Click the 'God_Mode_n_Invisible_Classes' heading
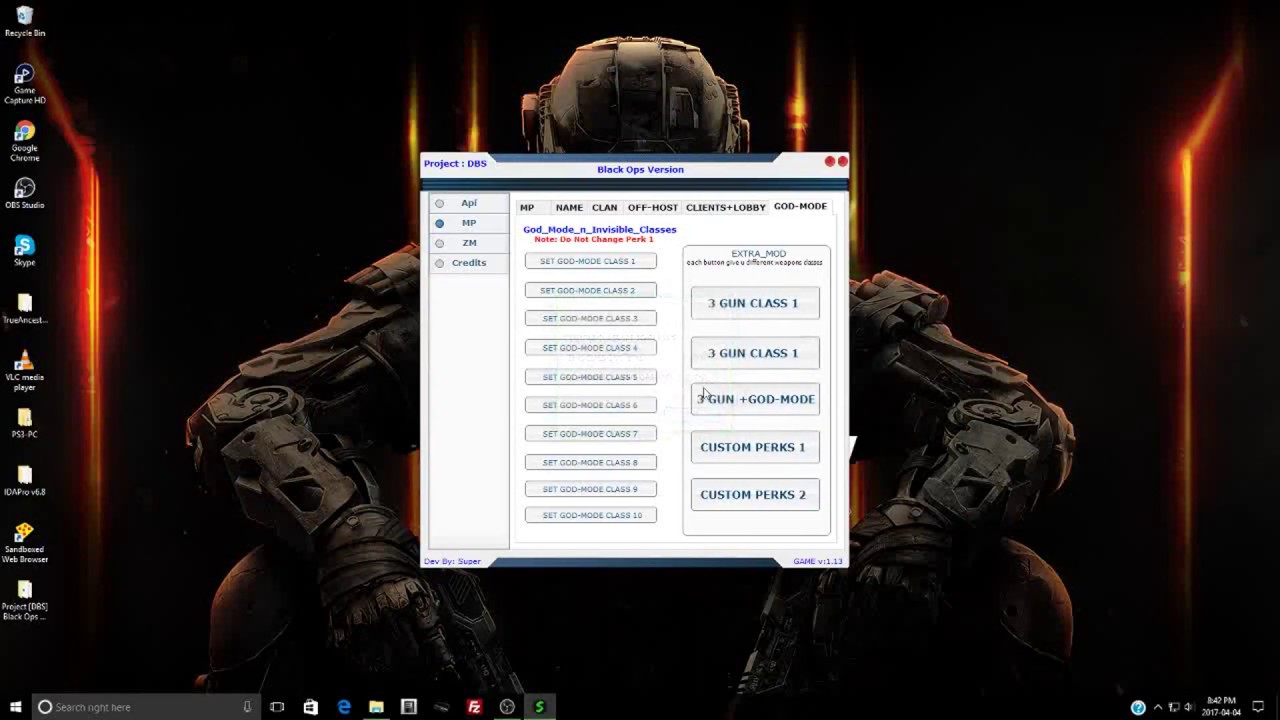 tap(600, 229)
